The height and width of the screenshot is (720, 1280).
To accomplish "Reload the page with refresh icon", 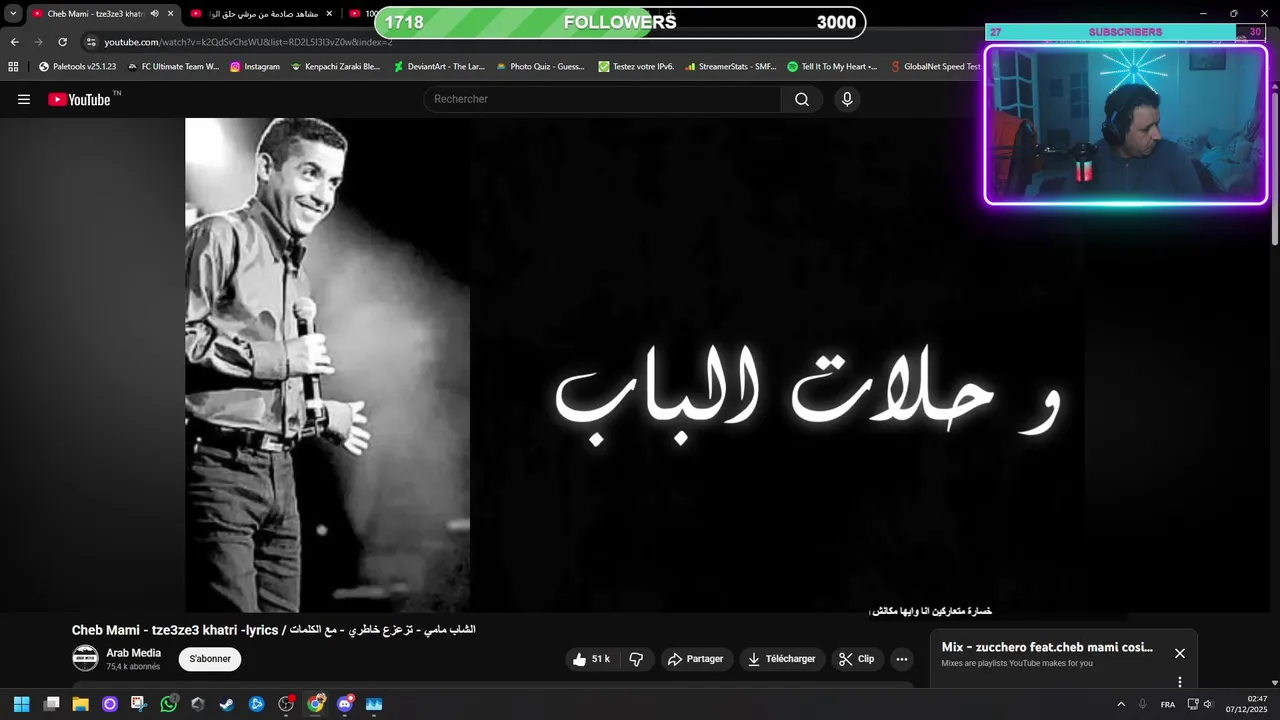I will tap(62, 42).
